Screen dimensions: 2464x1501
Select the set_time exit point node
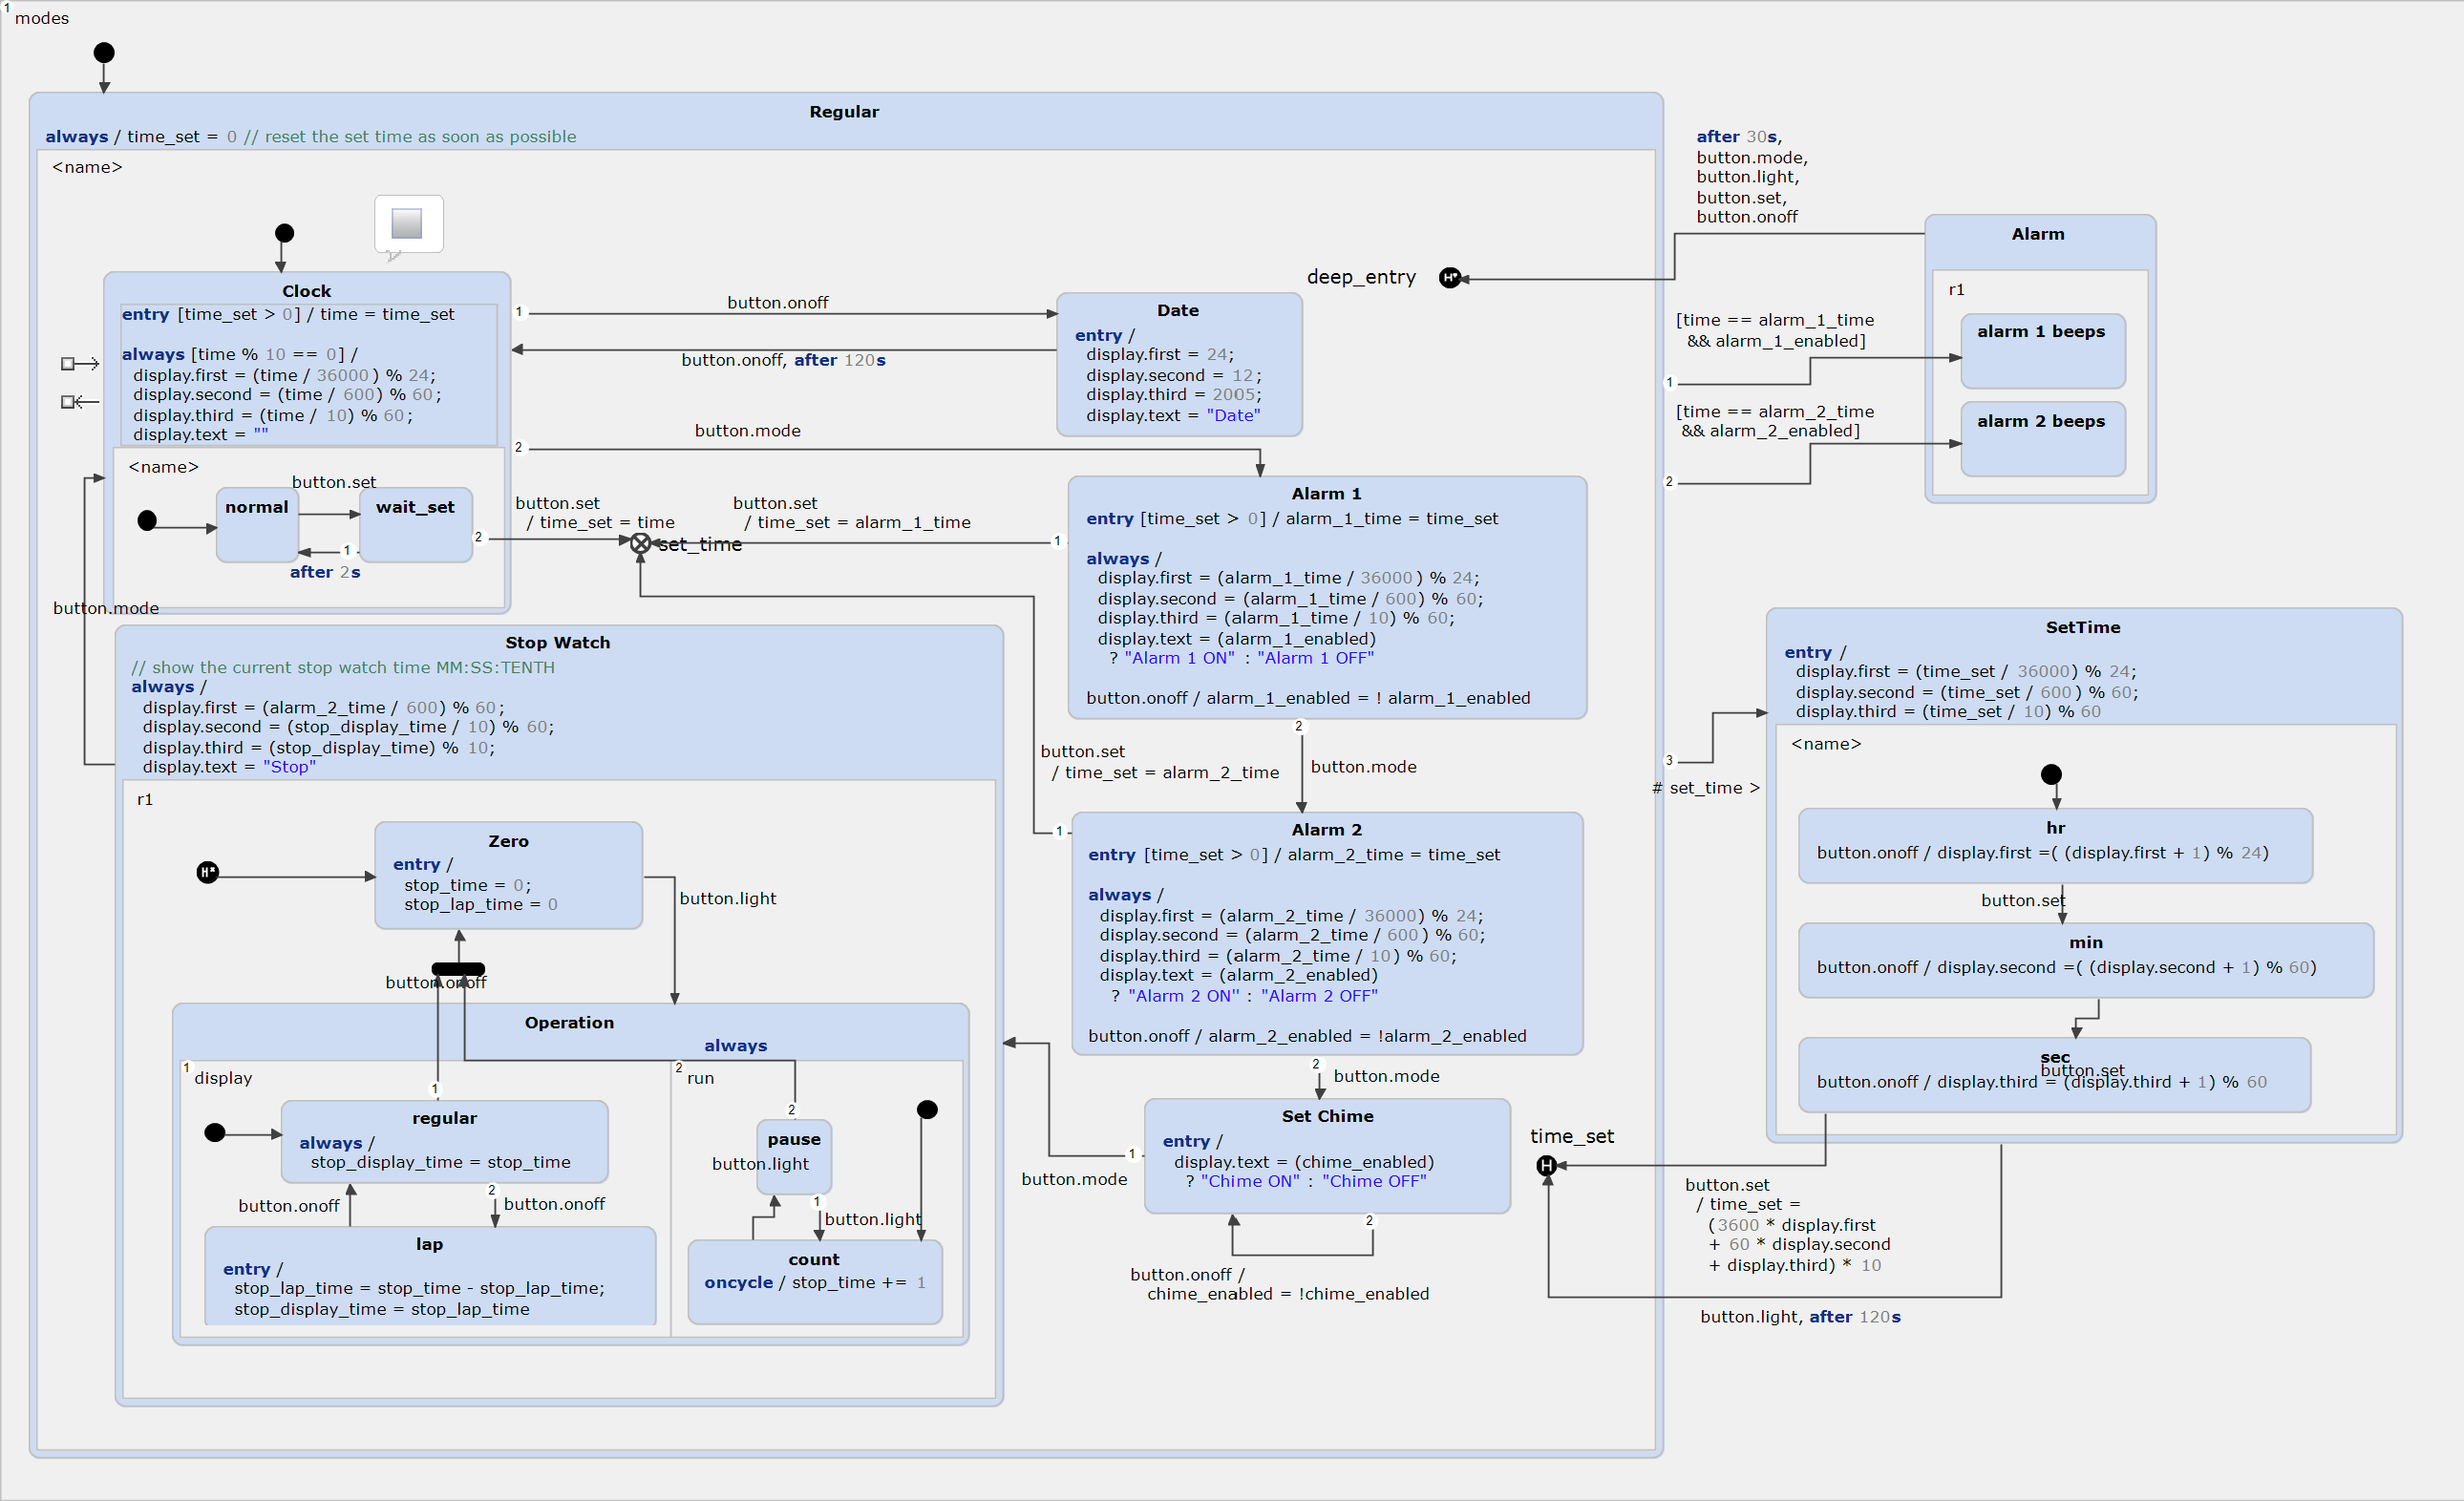641,543
